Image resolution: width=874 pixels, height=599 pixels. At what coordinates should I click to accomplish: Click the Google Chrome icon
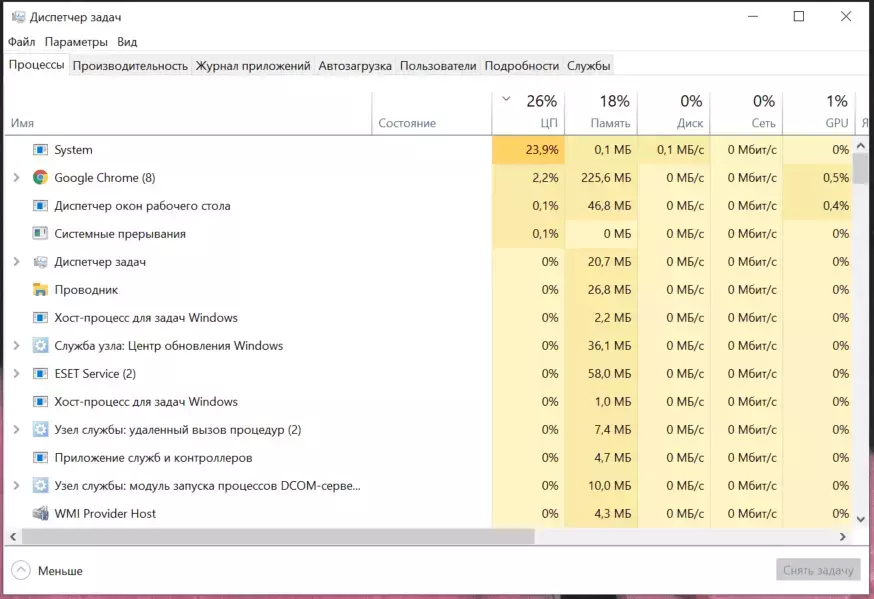[40, 177]
